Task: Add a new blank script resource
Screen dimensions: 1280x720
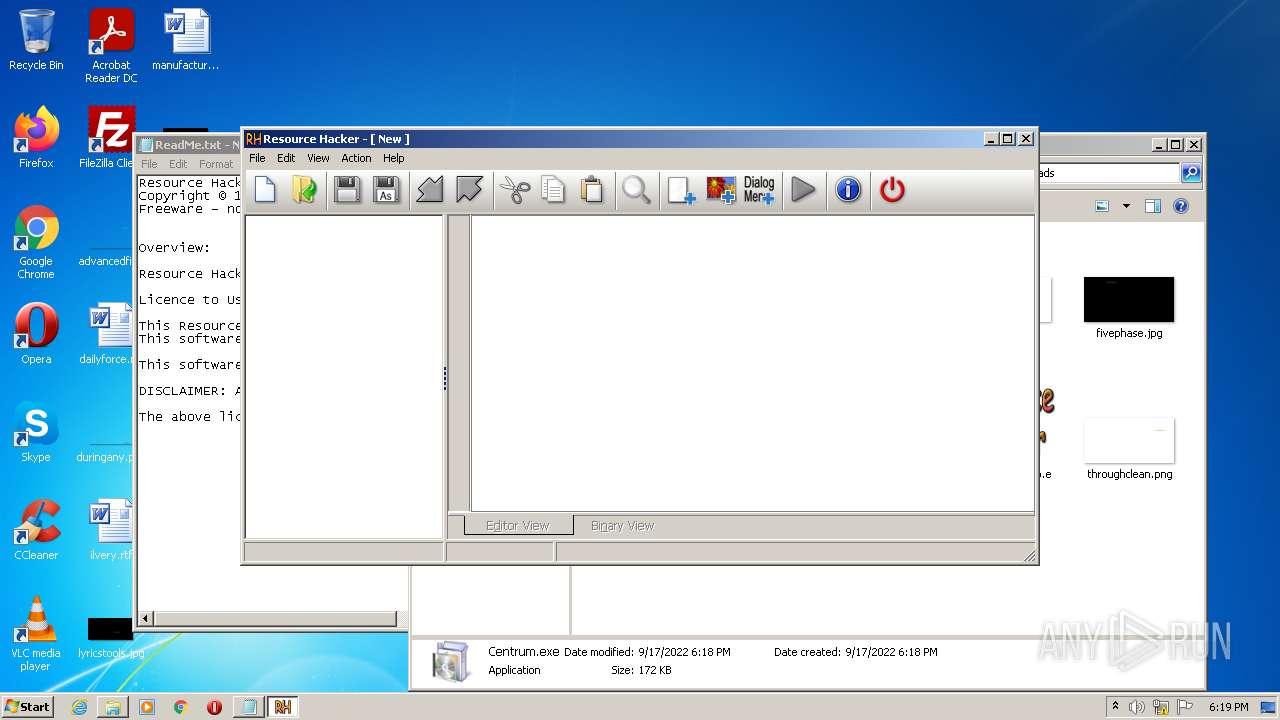Action: 681,189
